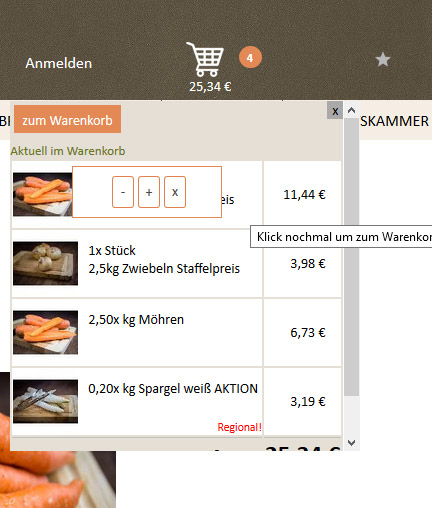Click the first carrot thumbnail in cart
This screenshot has width=432, height=508.
pyautogui.click(x=43, y=194)
